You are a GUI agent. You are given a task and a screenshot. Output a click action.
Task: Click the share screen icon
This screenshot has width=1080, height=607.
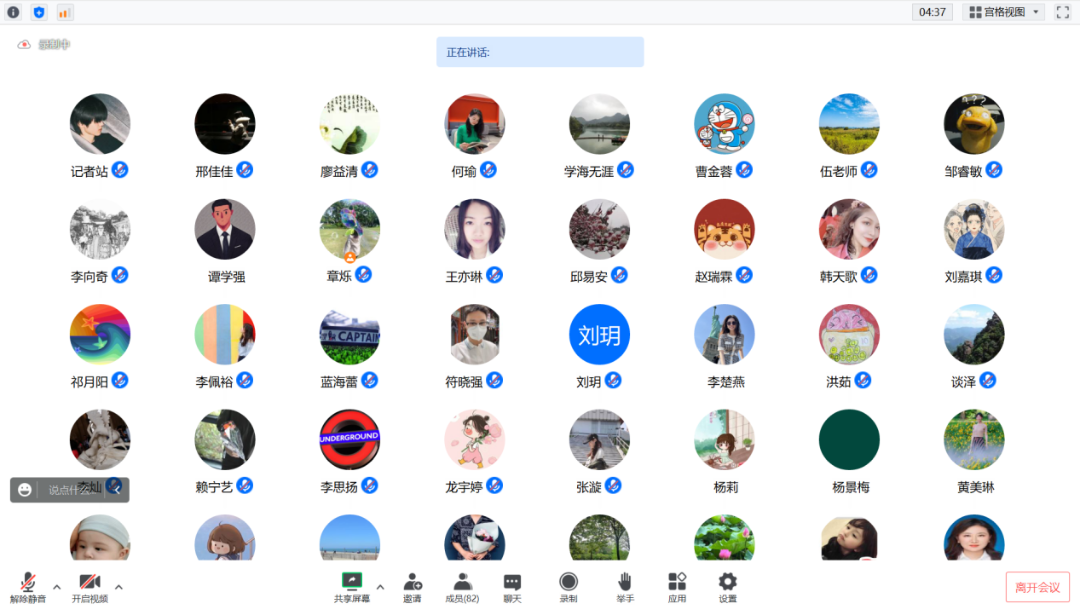[351, 581]
